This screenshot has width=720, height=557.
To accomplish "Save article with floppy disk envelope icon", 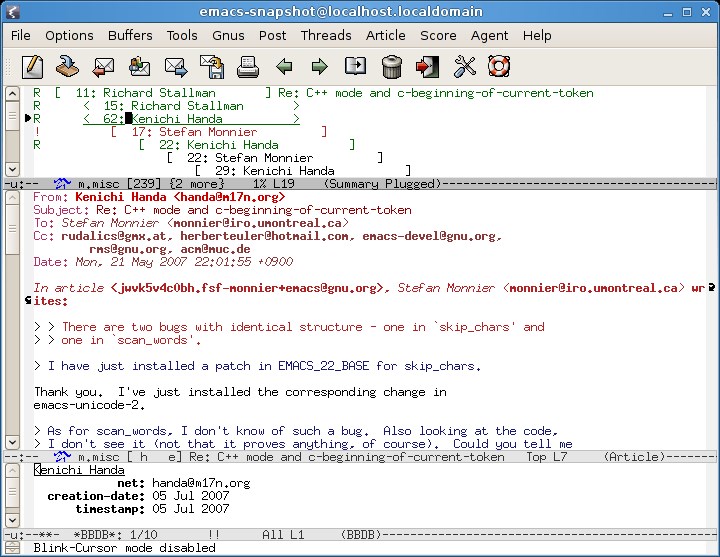I will tap(212, 67).
